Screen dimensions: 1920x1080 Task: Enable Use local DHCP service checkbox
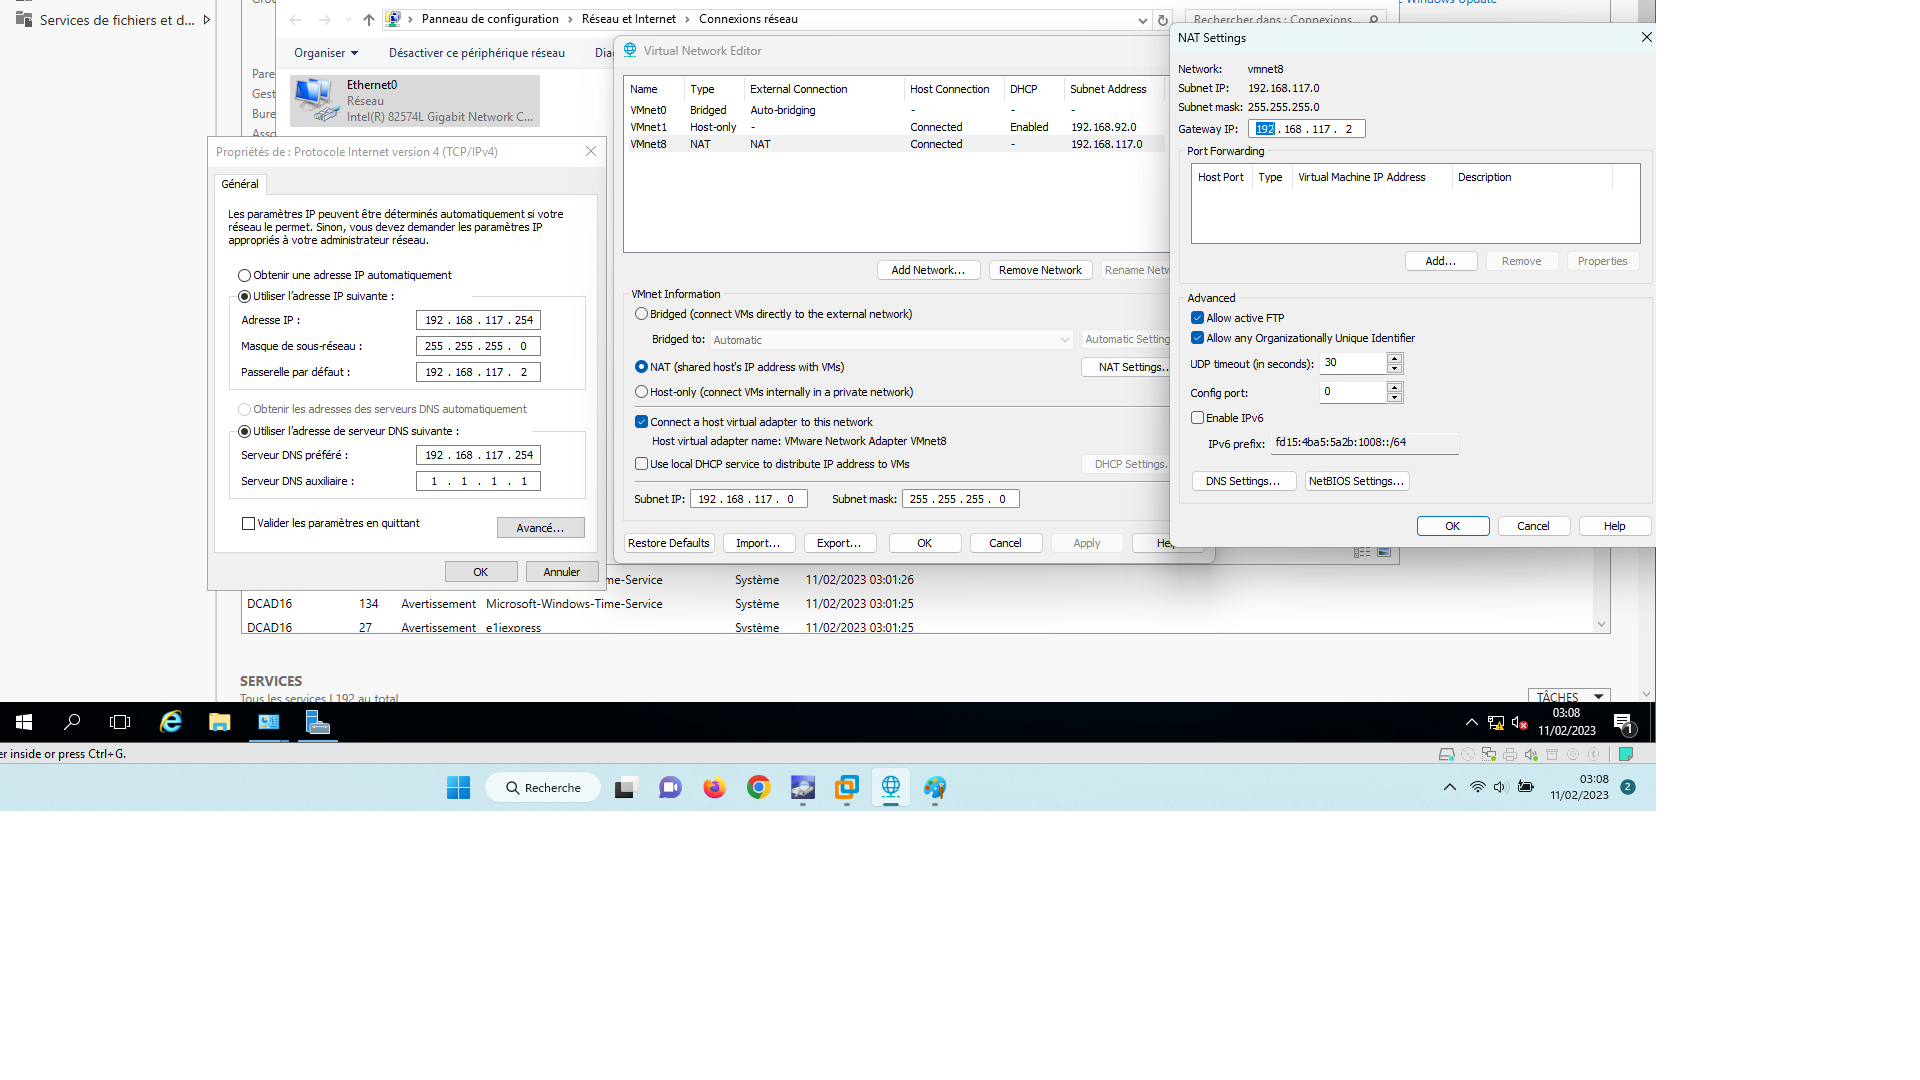coord(641,464)
